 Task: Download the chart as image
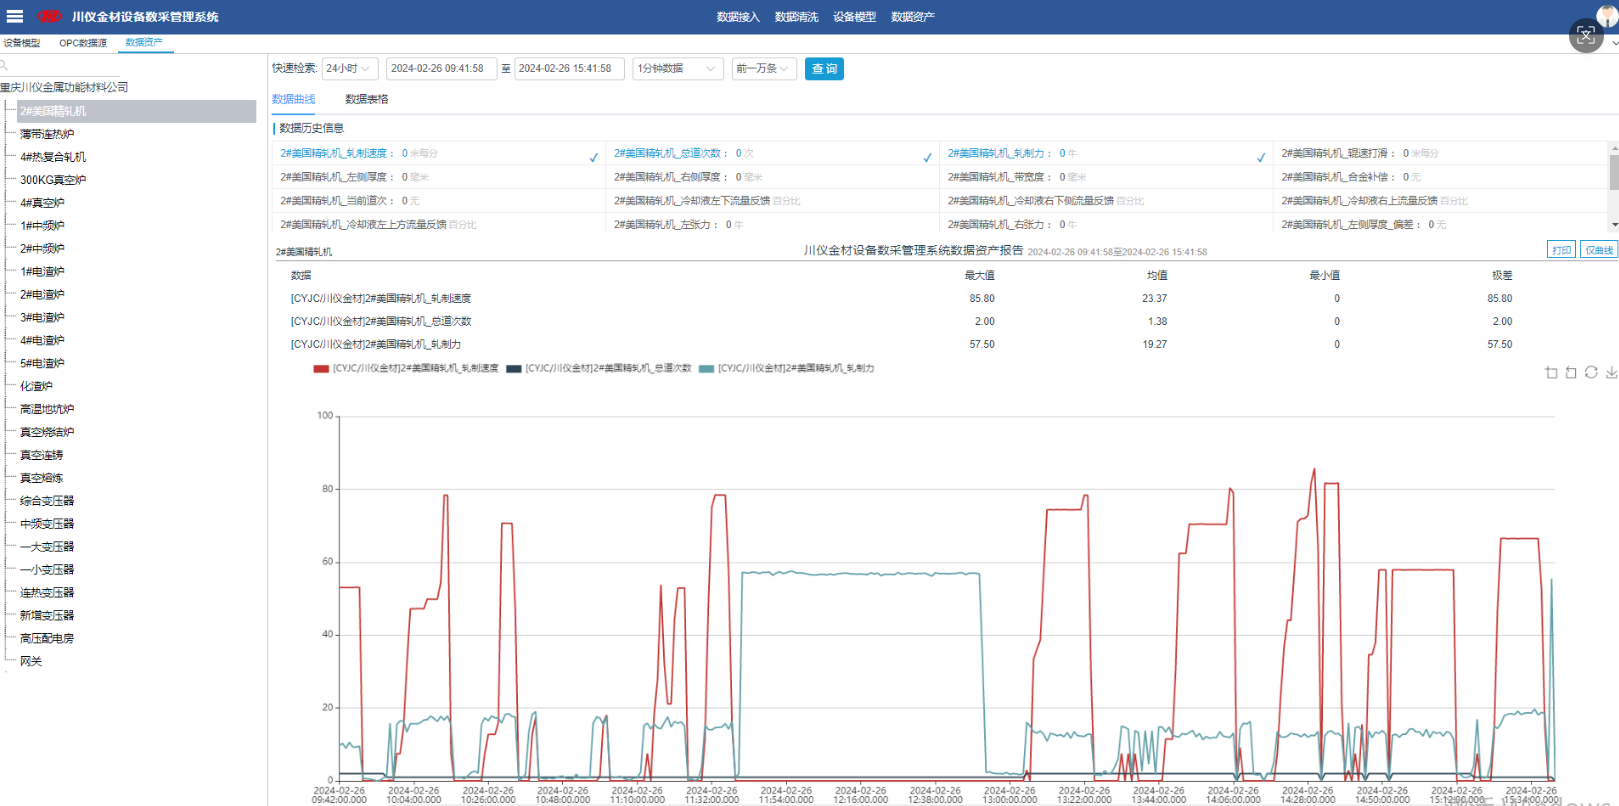(x=1611, y=373)
